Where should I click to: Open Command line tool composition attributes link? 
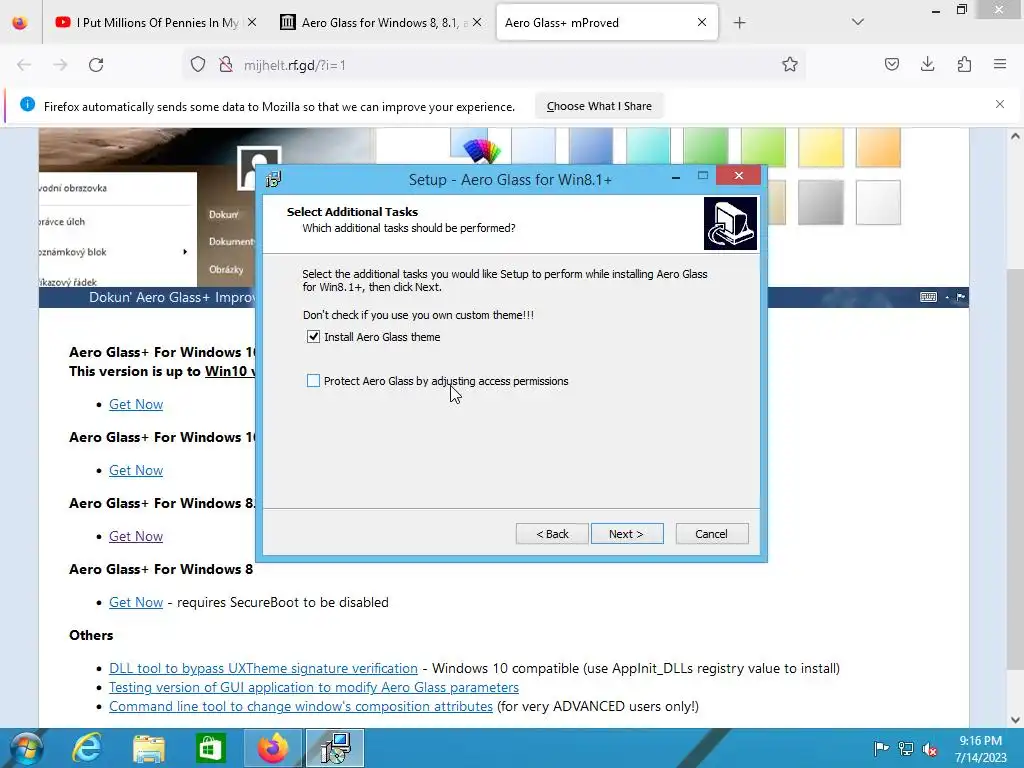300,706
